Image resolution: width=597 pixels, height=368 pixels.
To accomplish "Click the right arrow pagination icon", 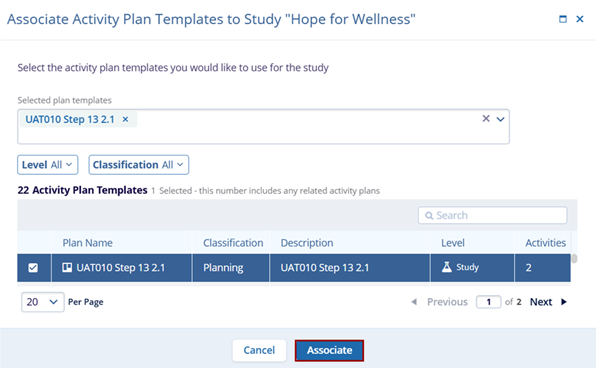I will 564,302.
